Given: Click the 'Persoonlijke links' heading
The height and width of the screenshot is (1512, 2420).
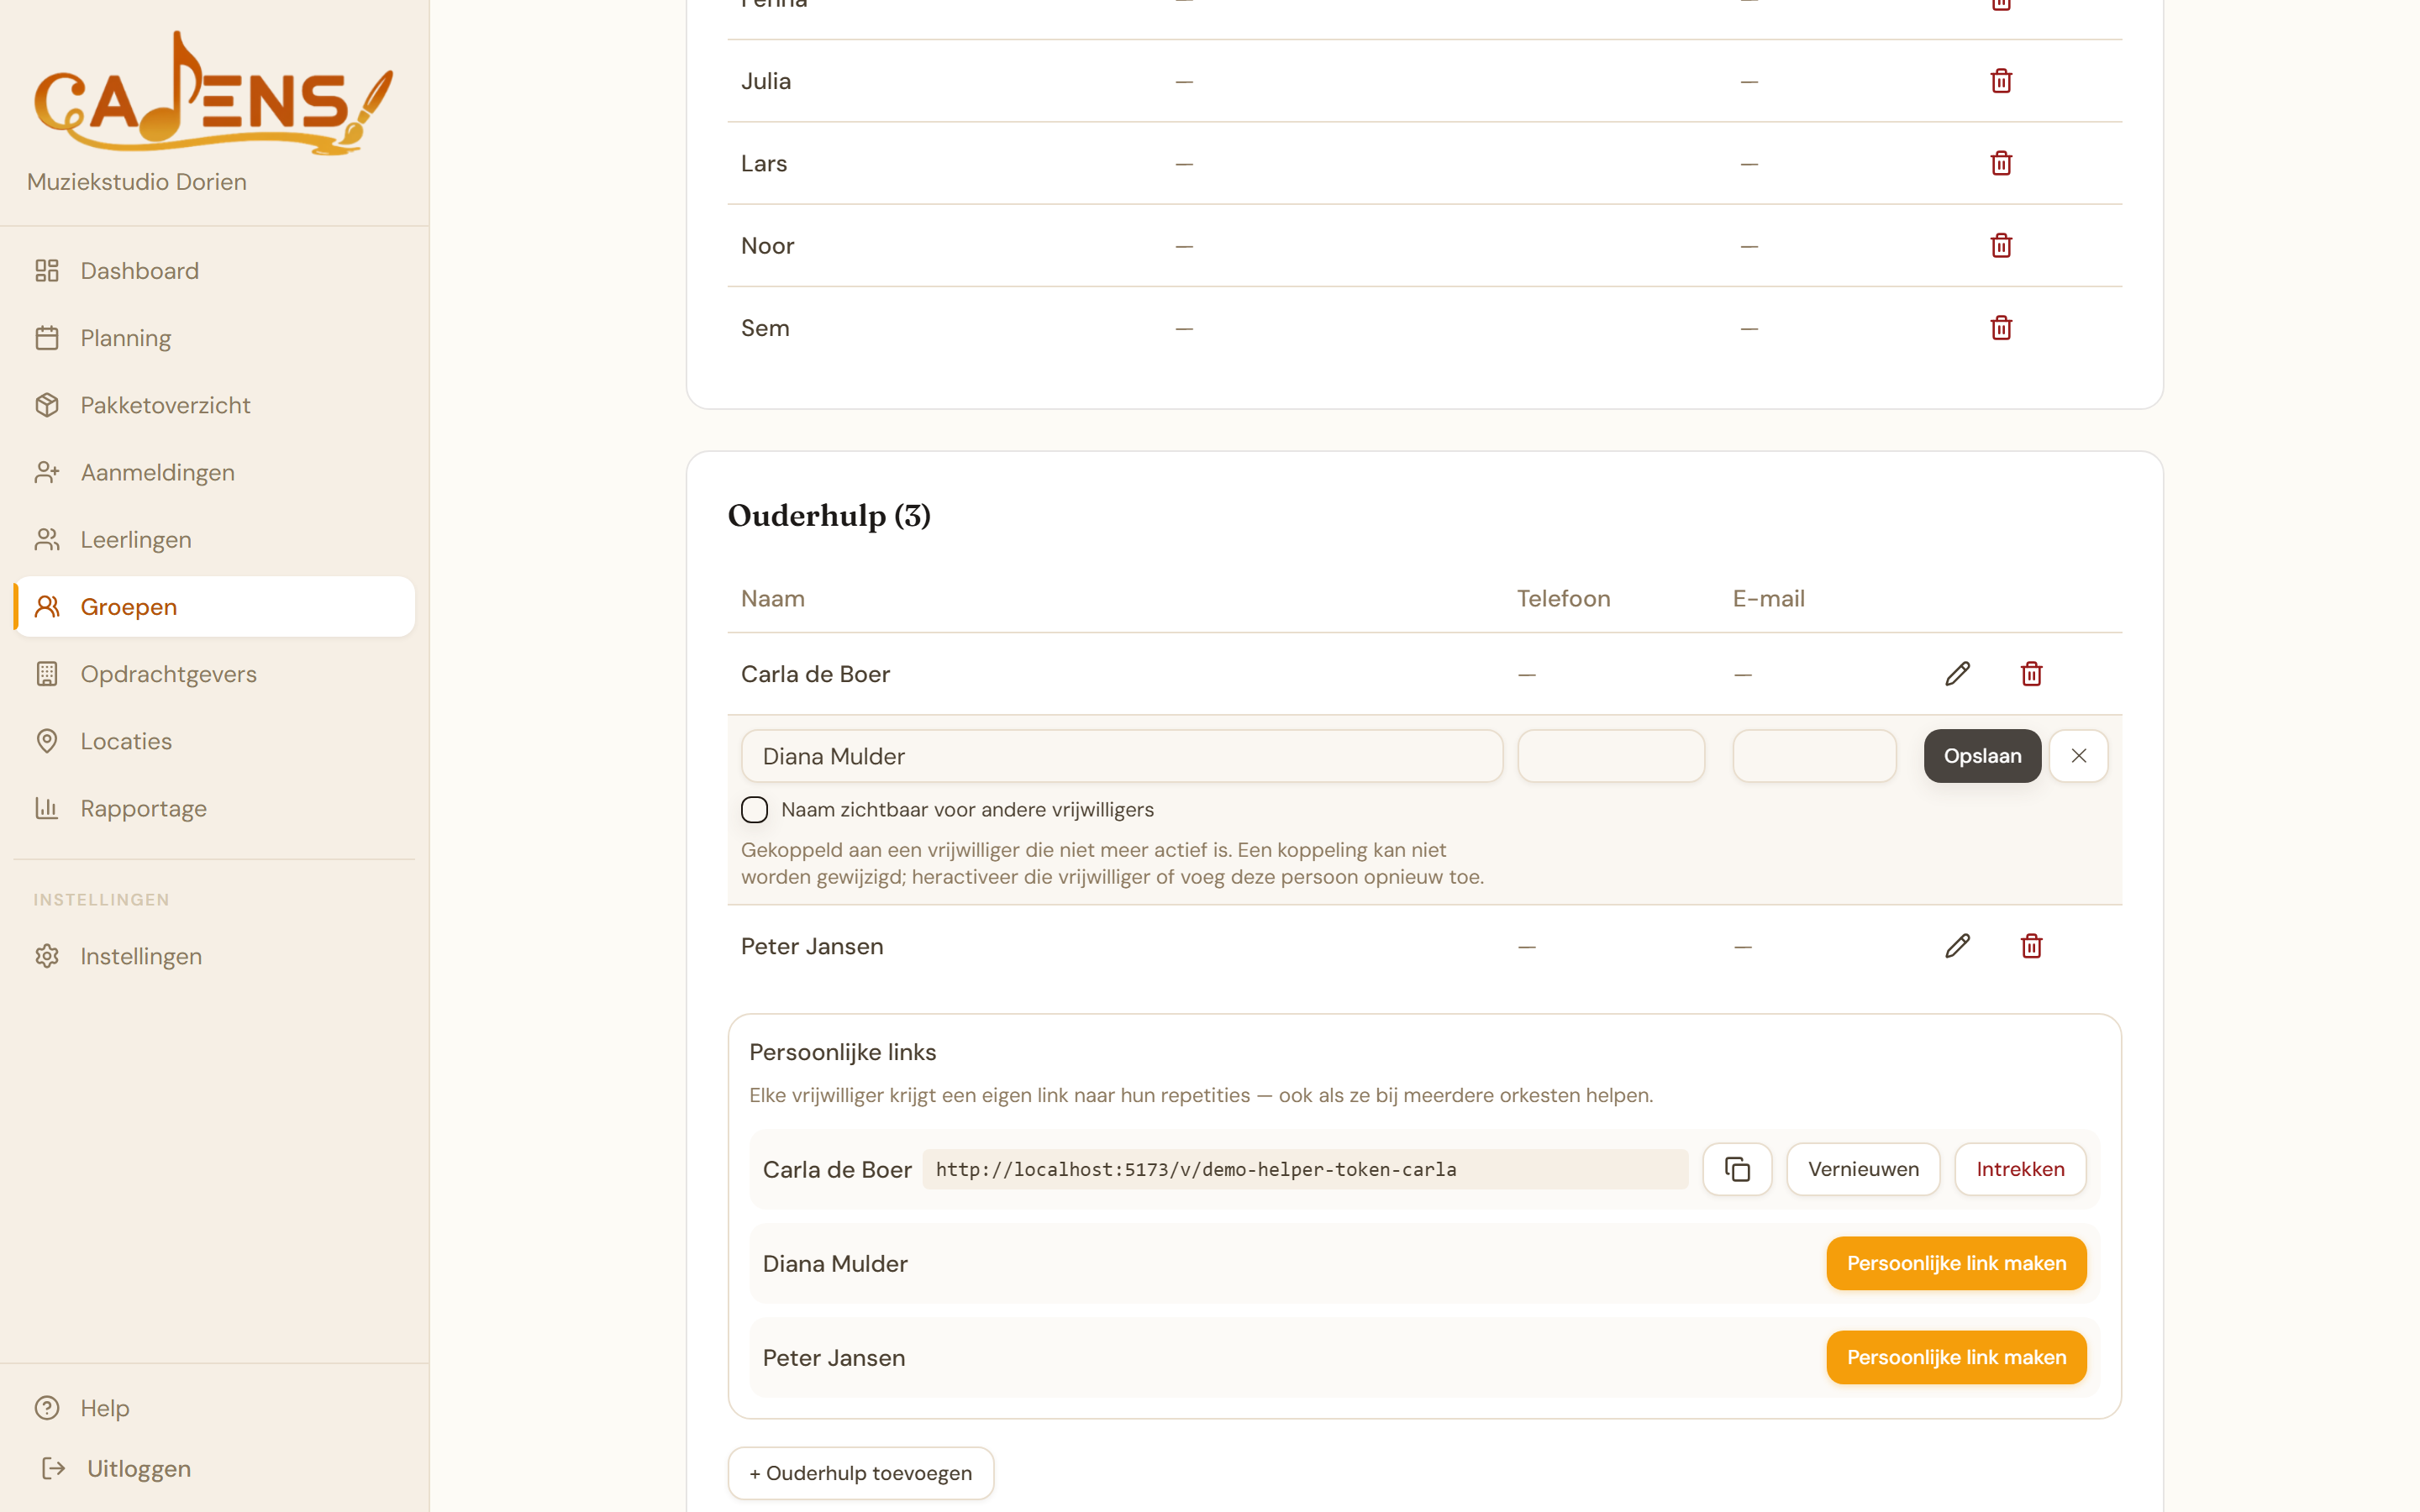Looking at the screenshot, I should (843, 1052).
